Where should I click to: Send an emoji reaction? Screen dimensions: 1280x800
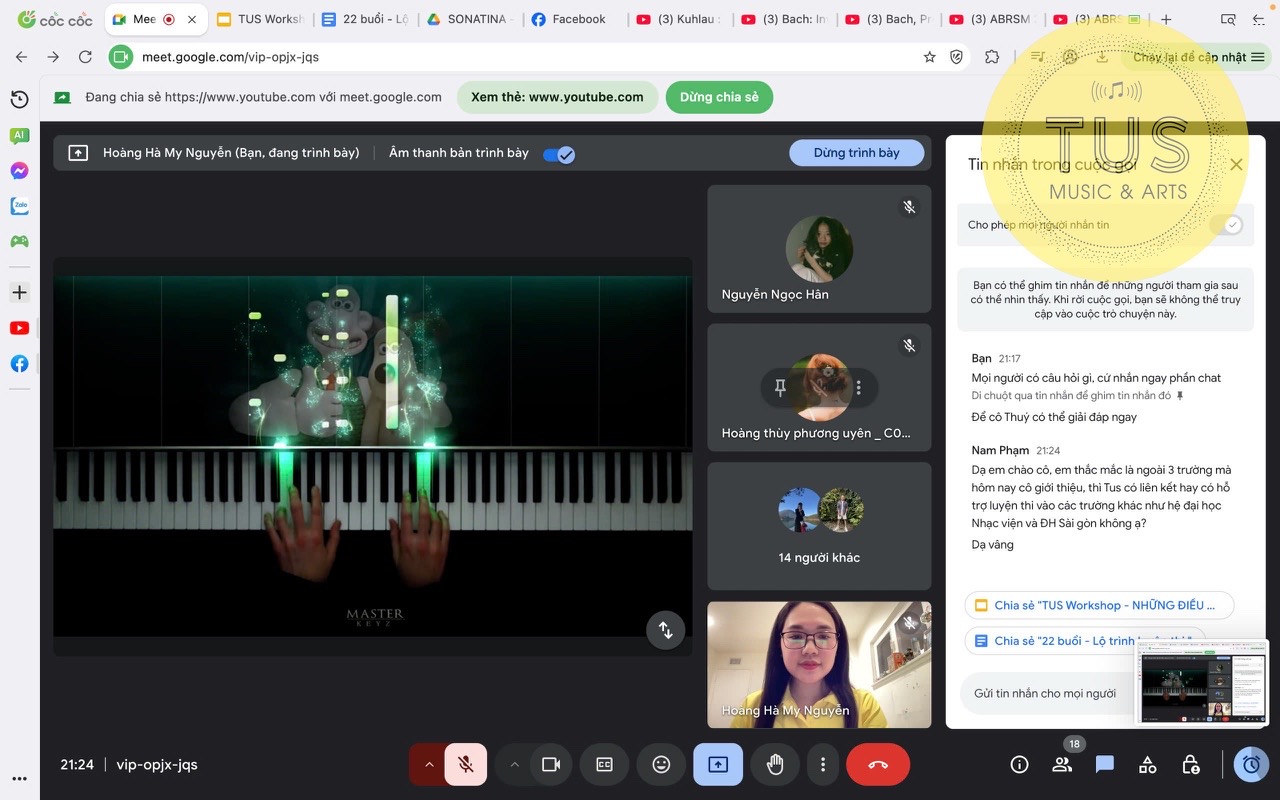point(660,764)
